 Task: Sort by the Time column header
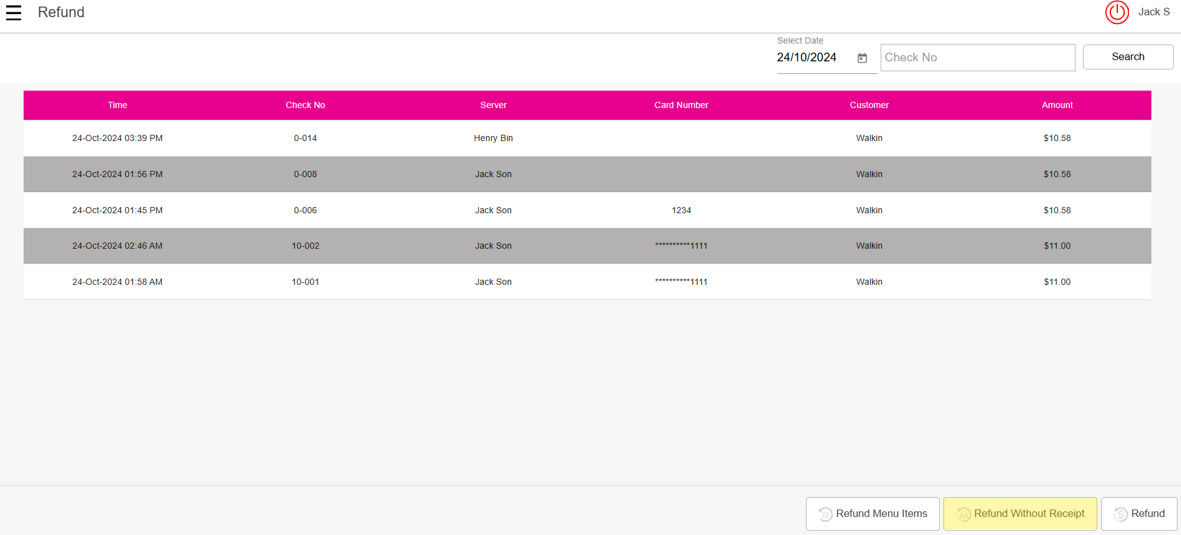117,105
